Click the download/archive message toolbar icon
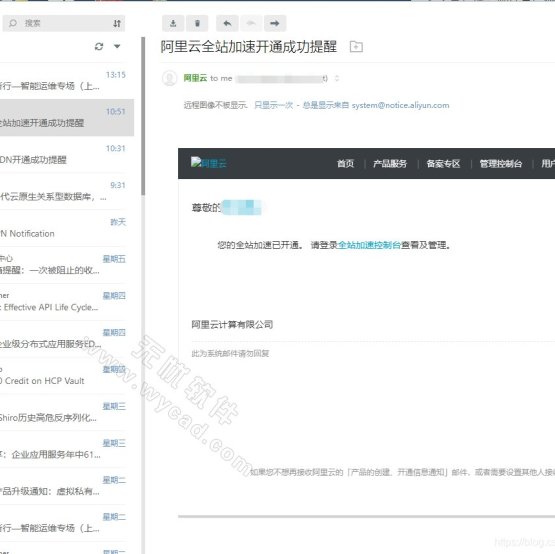The height and width of the screenshot is (554, 555). coord(173,23)
